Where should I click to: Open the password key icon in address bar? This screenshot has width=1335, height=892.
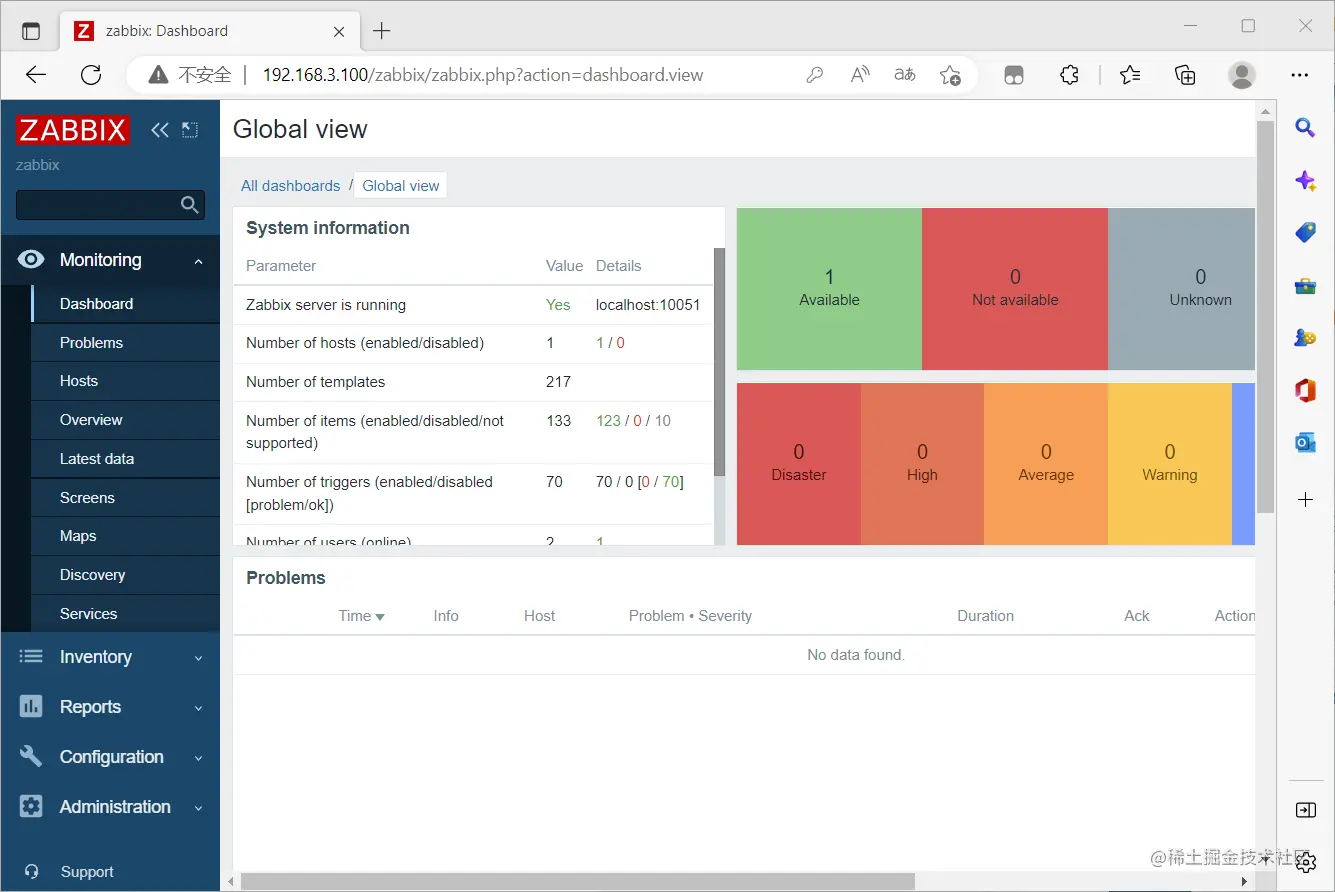[815, 75]
